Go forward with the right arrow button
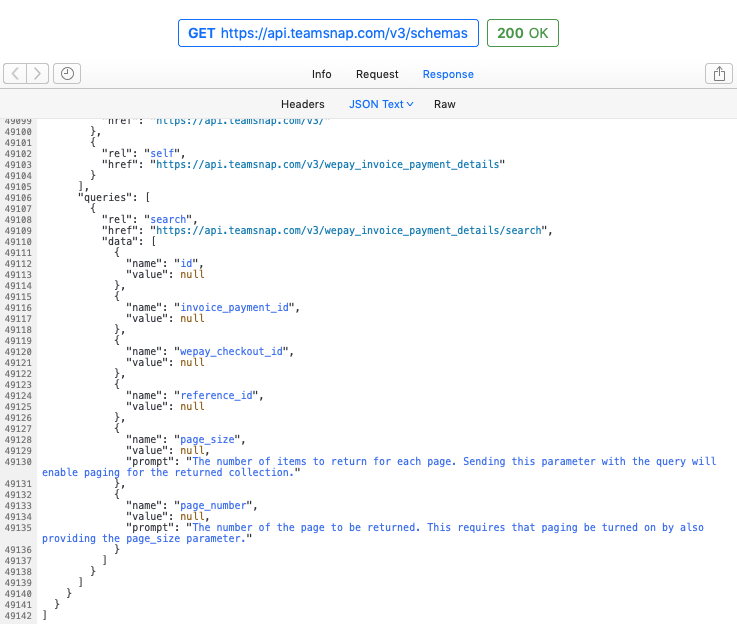737x624 pixels. click(x=38, y=74)
